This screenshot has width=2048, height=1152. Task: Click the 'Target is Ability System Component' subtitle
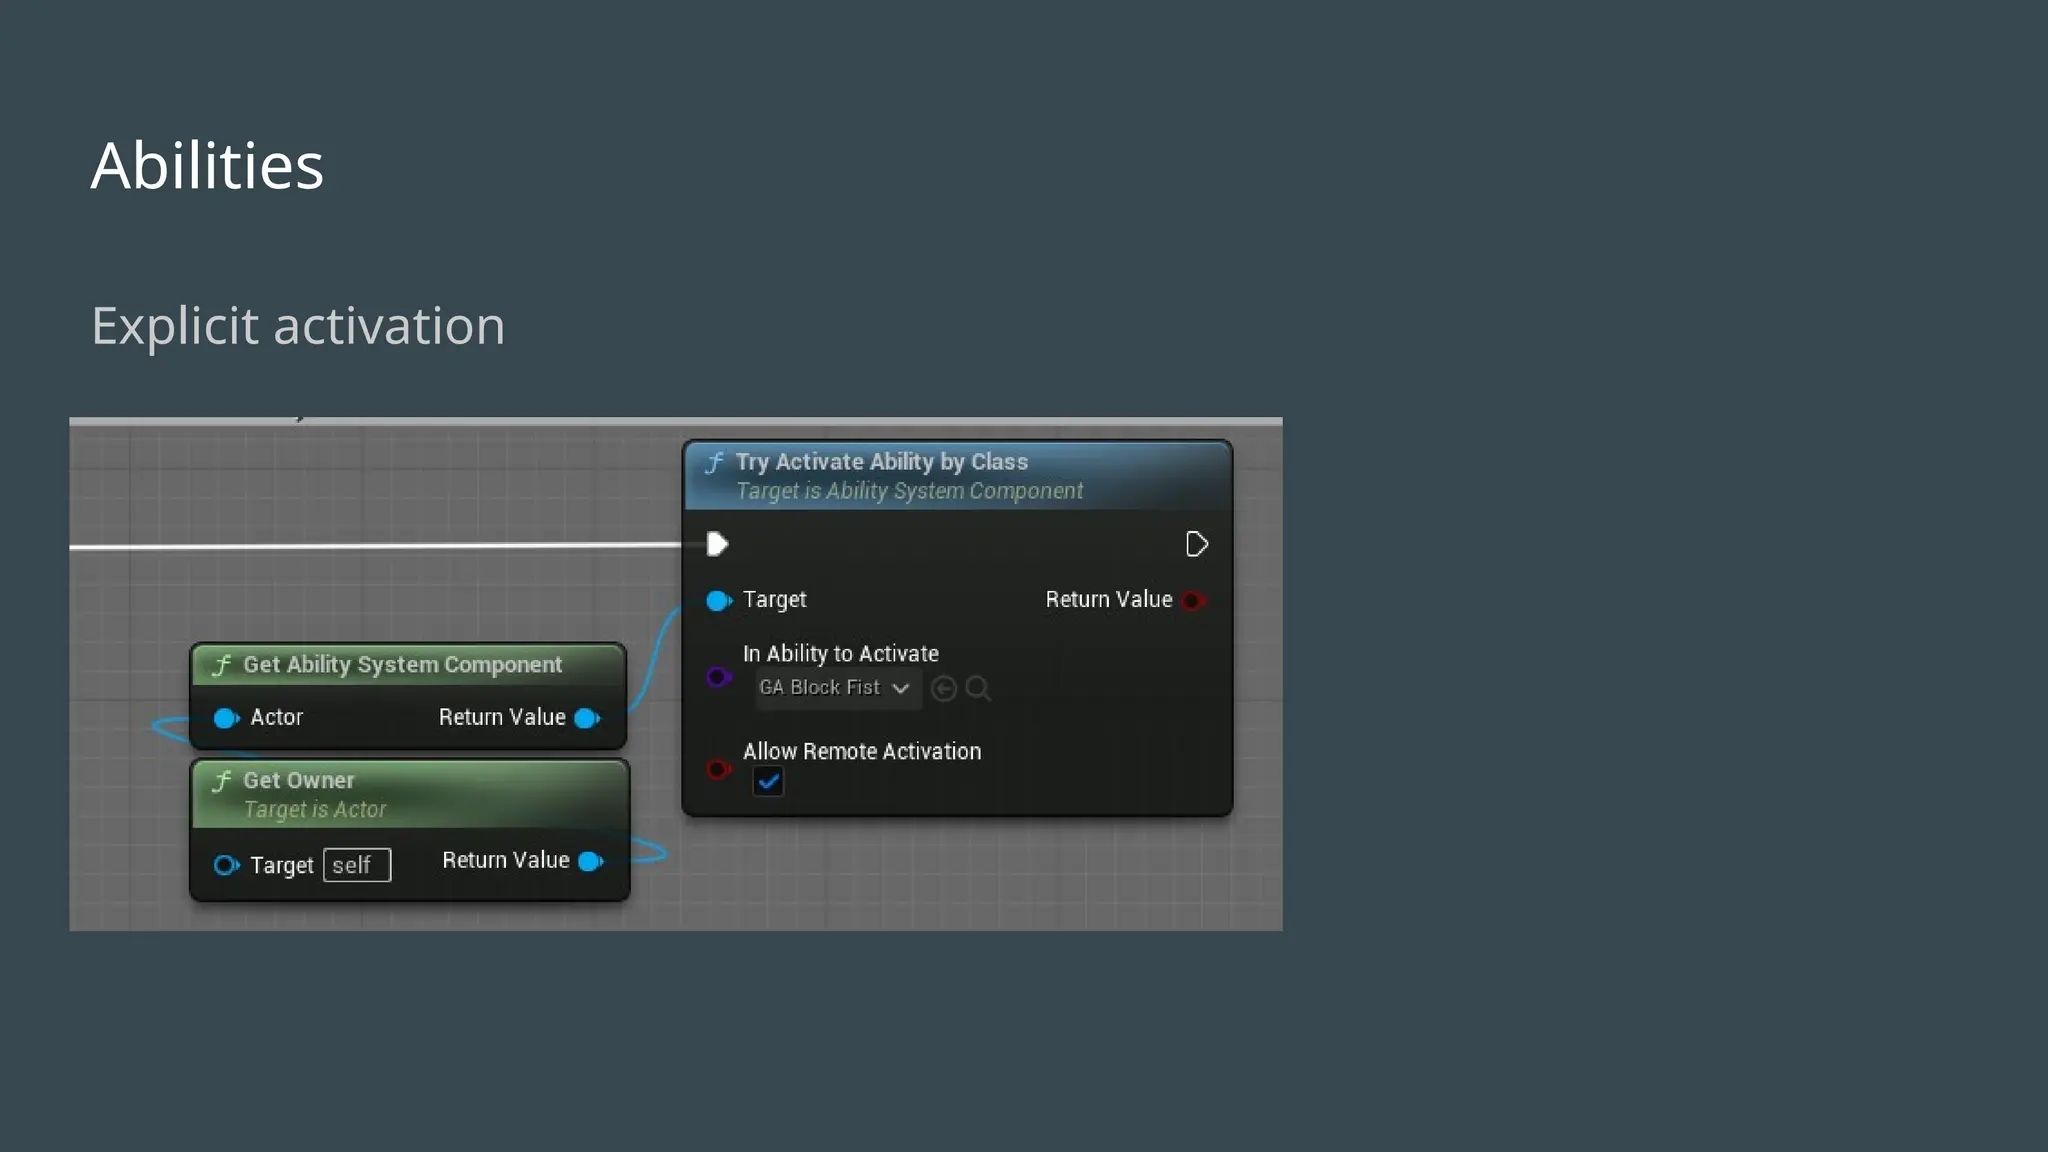(909, 491)
